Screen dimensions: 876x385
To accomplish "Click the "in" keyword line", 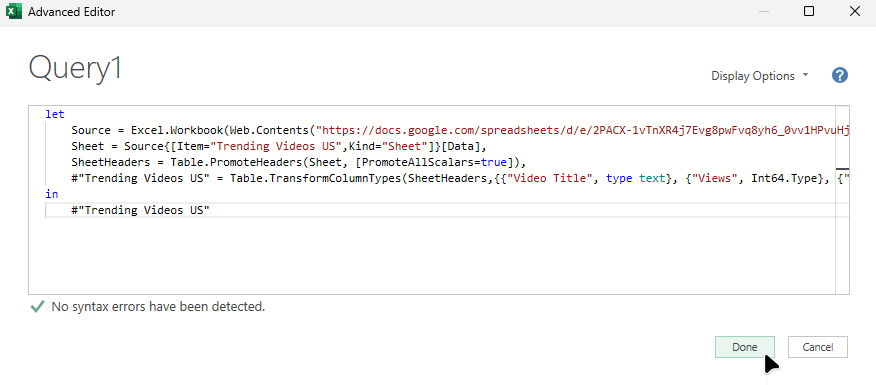I will click(51, 194).
